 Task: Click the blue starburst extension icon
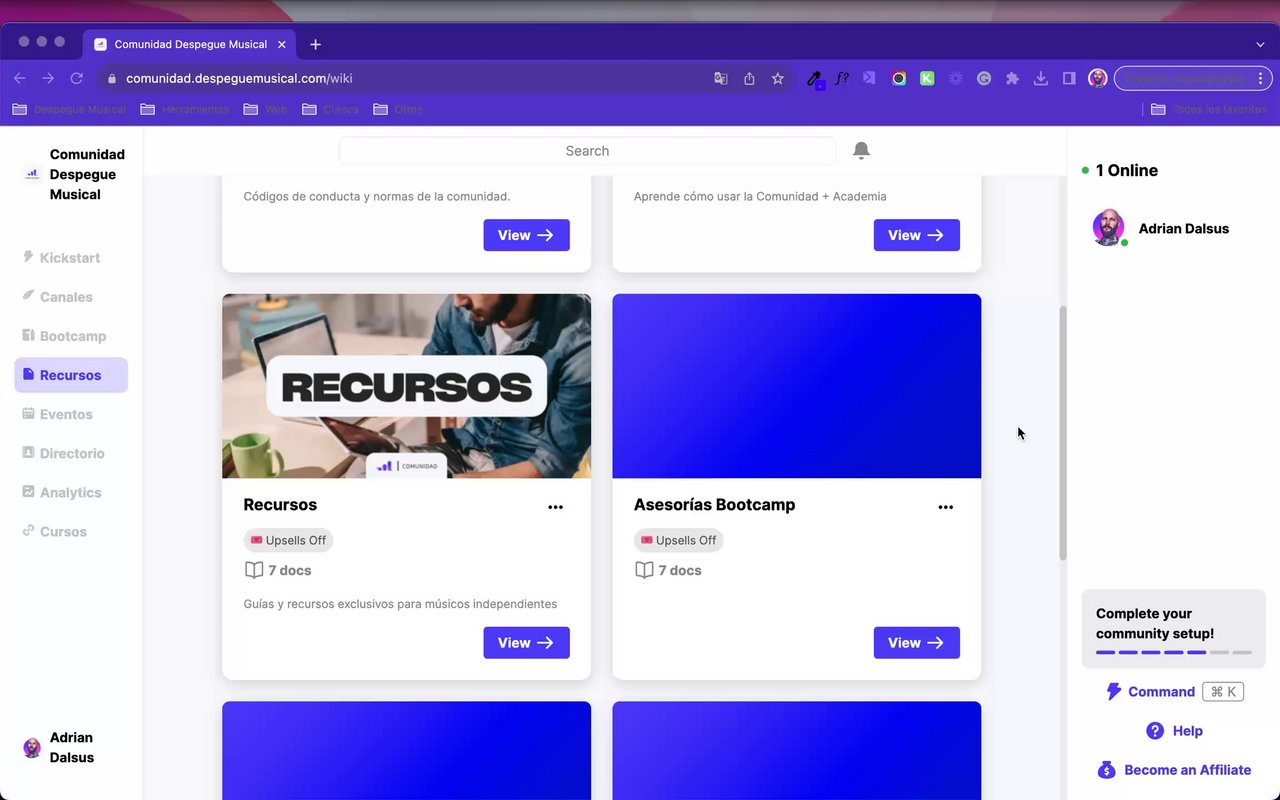tap(956, 78)
